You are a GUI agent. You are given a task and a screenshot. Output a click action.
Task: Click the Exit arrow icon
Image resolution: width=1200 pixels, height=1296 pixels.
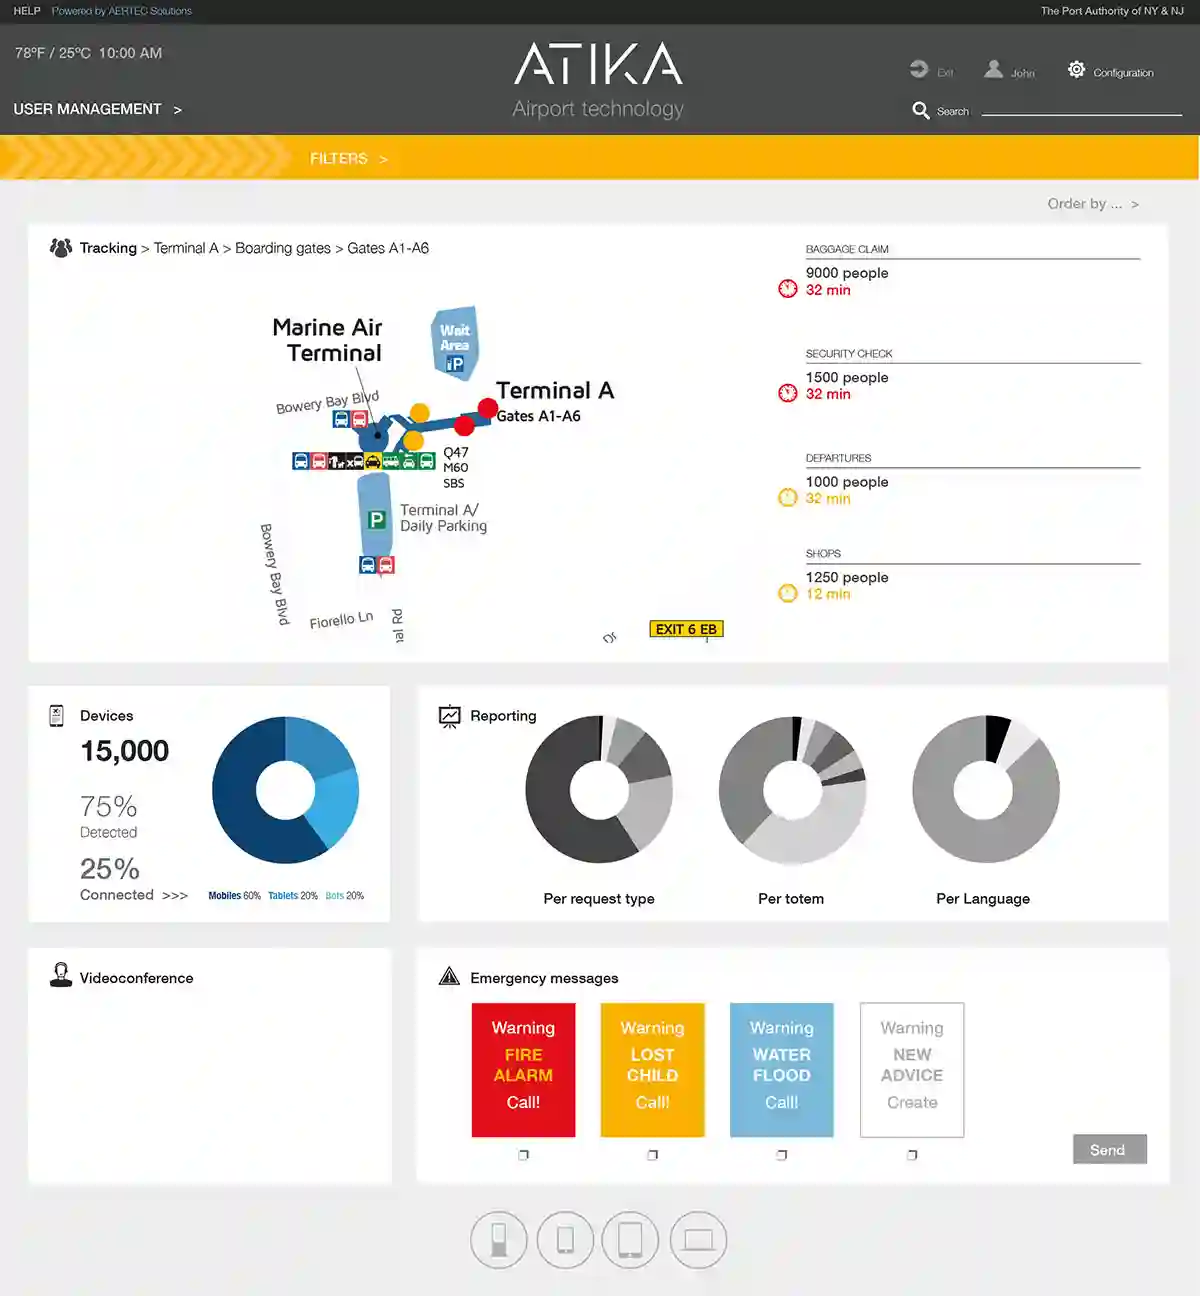(919, 69)
